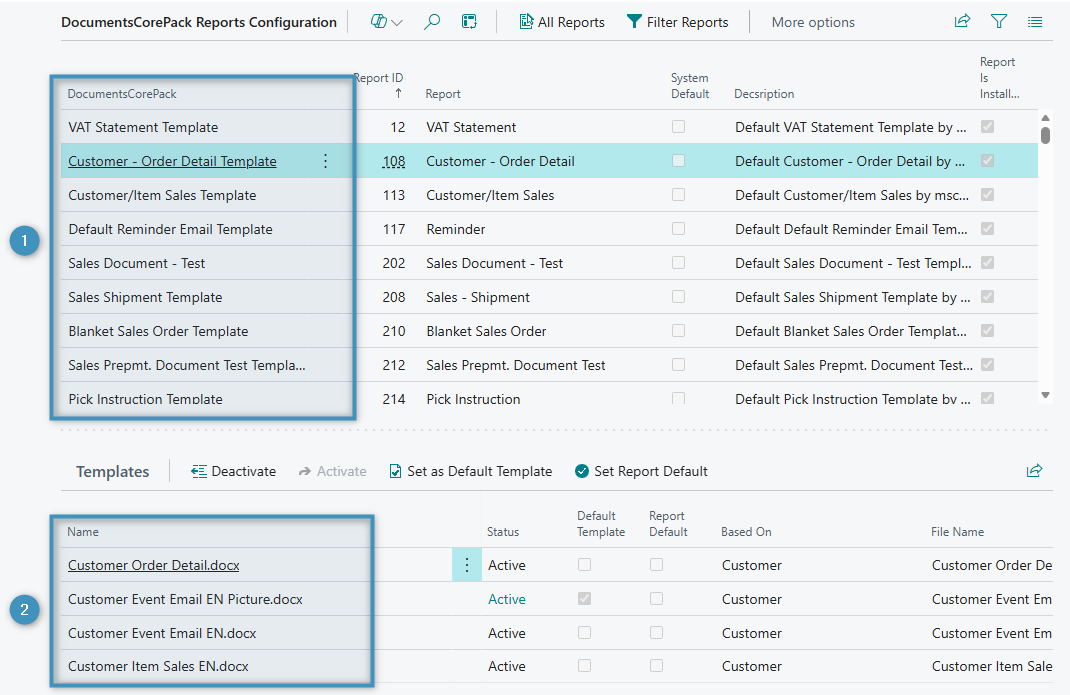Image resolution: width=1070 pixels, height=695 pixels.
Task: Click the reports list scrollbar thumb
Action: 1045,134
